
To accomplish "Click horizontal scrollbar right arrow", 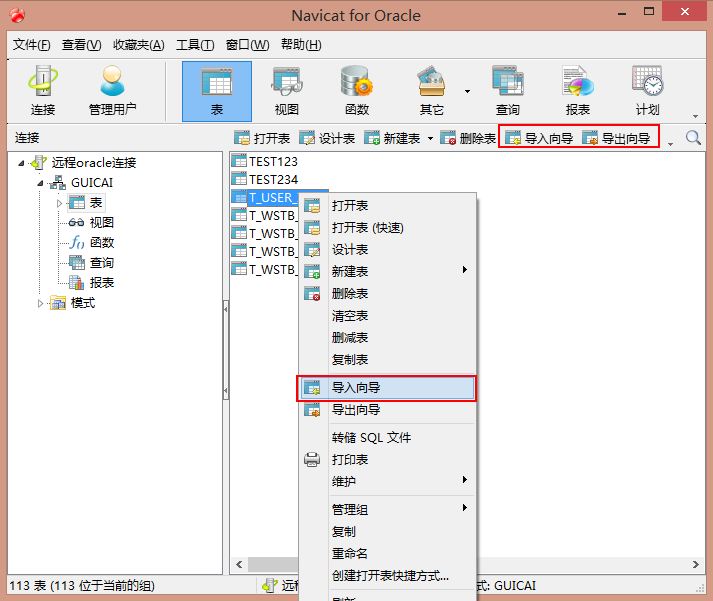I will [695, 564].
